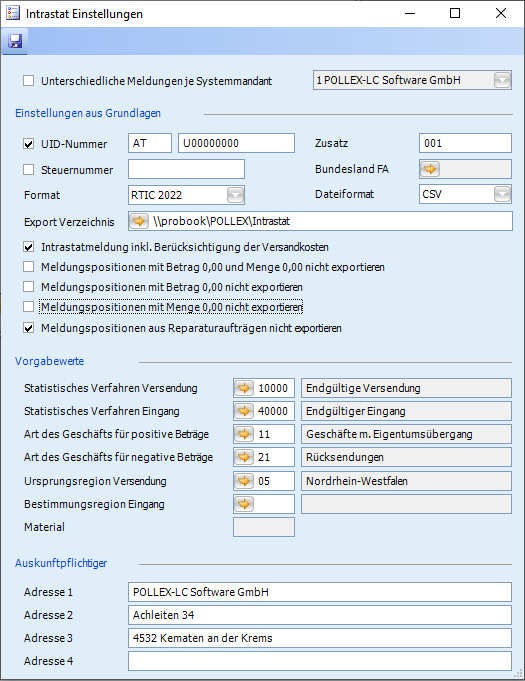Open lookup arrow for Statistisches Verfahren Versendung
The width and height of the screenshot is (525, 681).
point(244,388)
